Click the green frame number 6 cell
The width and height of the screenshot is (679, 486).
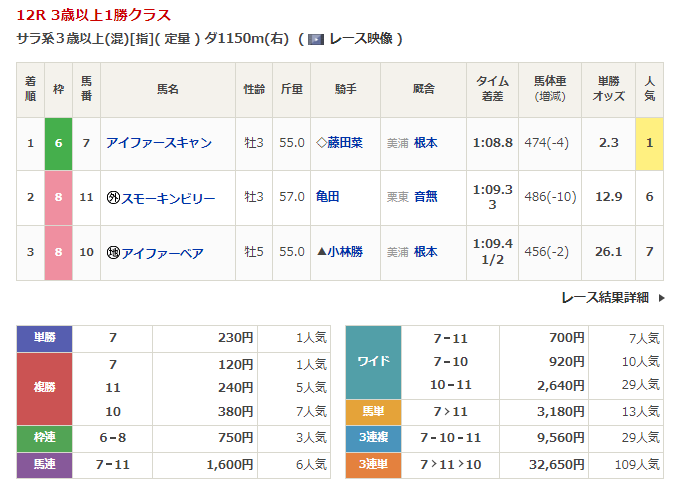(x=59, y=143)
